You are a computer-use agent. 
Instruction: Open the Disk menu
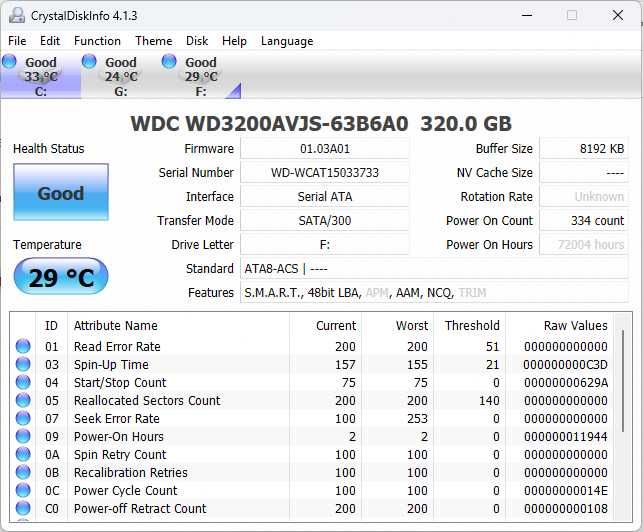[197, 41]
